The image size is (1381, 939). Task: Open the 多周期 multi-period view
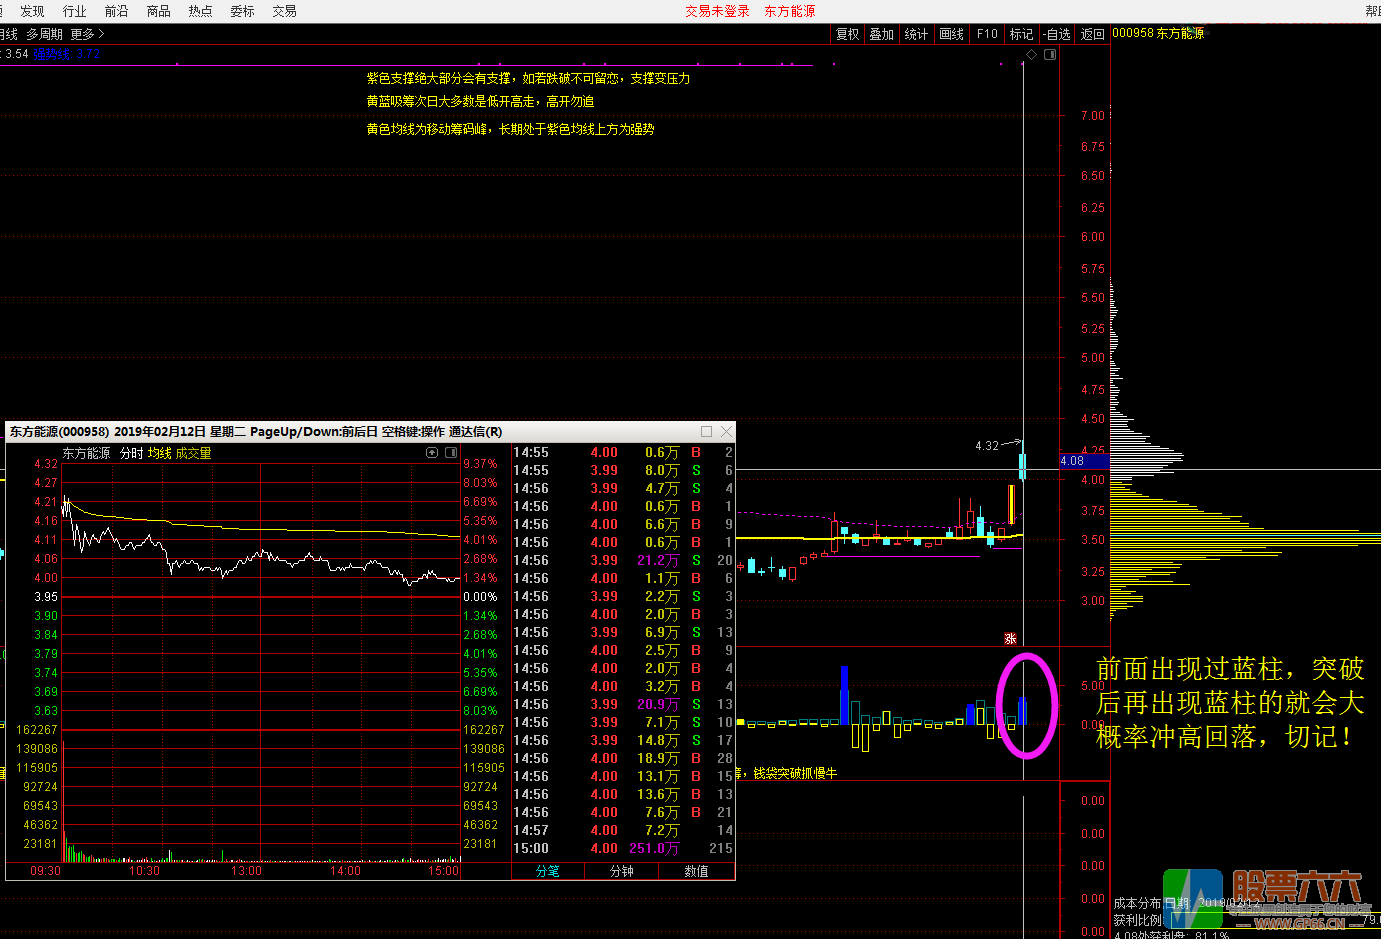tap(44, 34)
